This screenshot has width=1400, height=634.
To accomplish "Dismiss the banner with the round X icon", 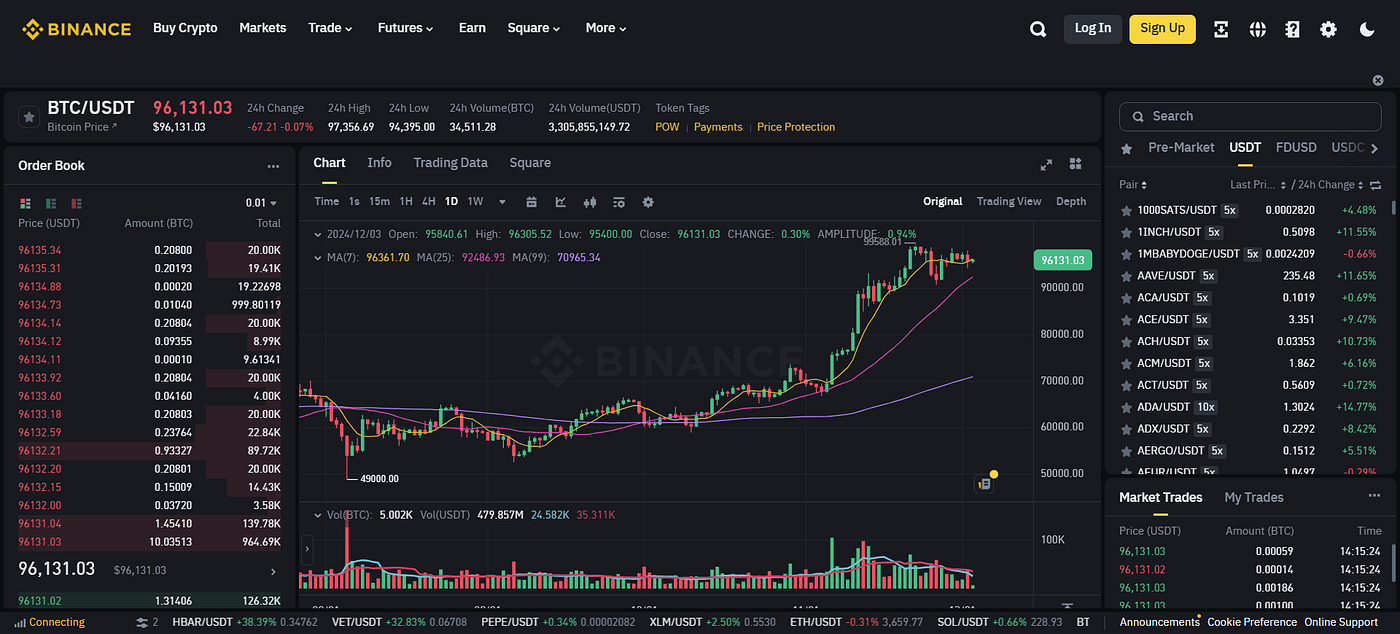I will point(1379,80).
